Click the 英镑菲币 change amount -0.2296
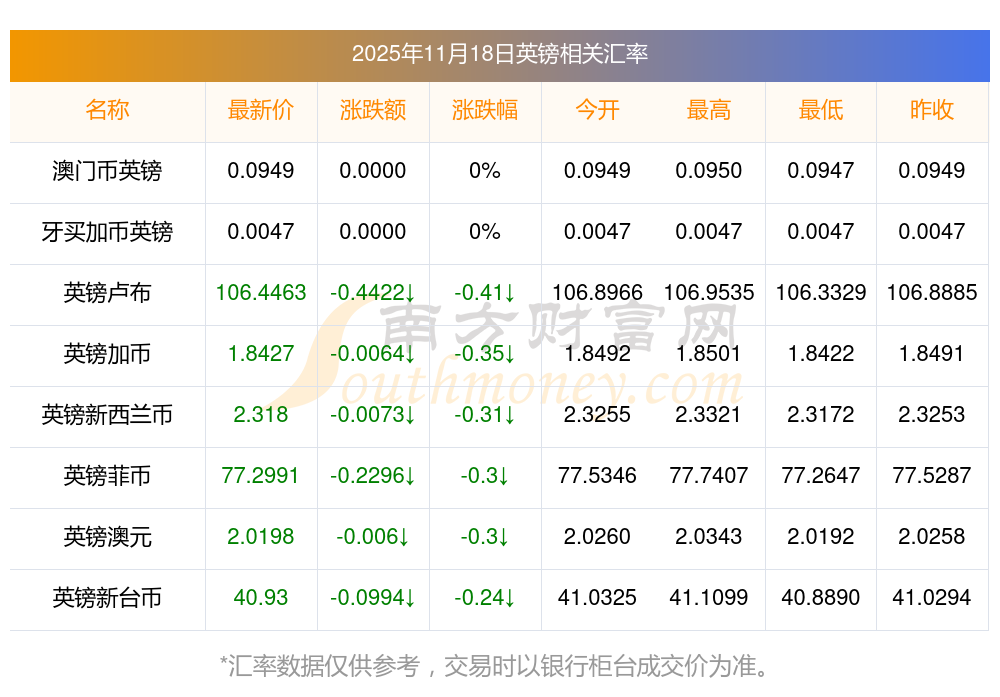Viewport: 1000px width, 697px height. pyautogui.click(x=373, y=476)
